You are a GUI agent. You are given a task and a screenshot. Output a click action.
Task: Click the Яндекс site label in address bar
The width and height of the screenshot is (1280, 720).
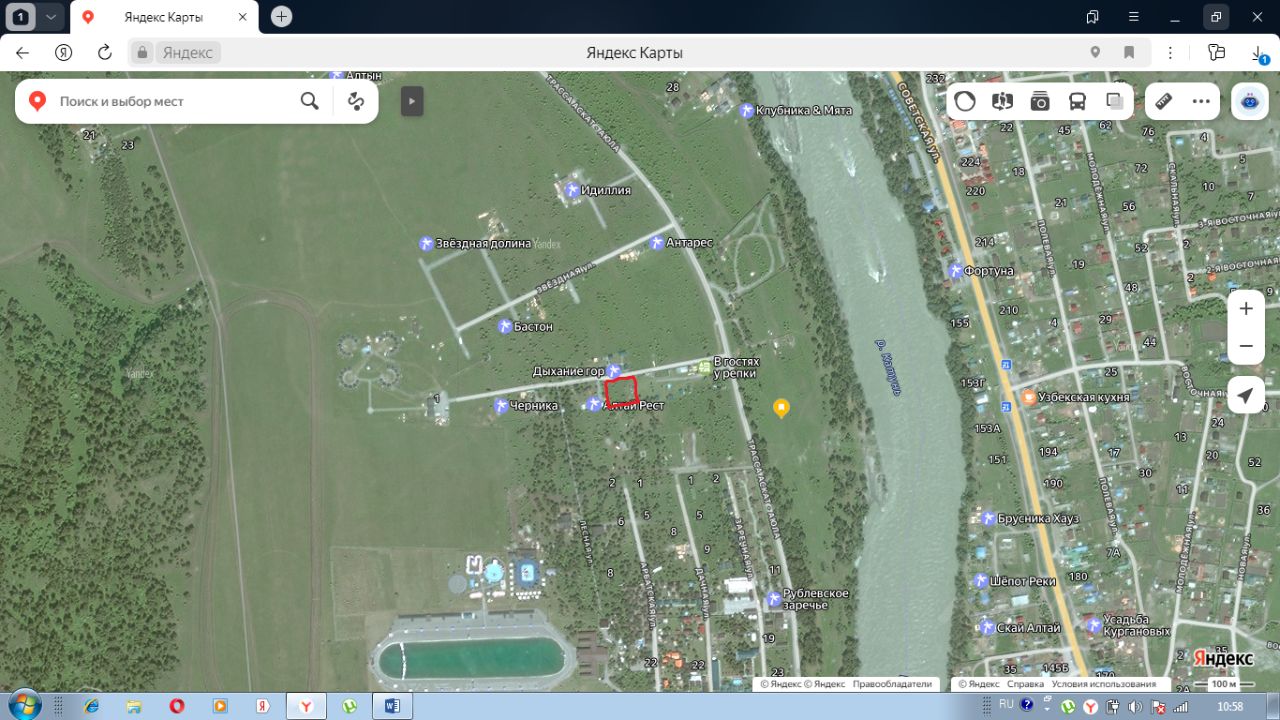(188, 53)
